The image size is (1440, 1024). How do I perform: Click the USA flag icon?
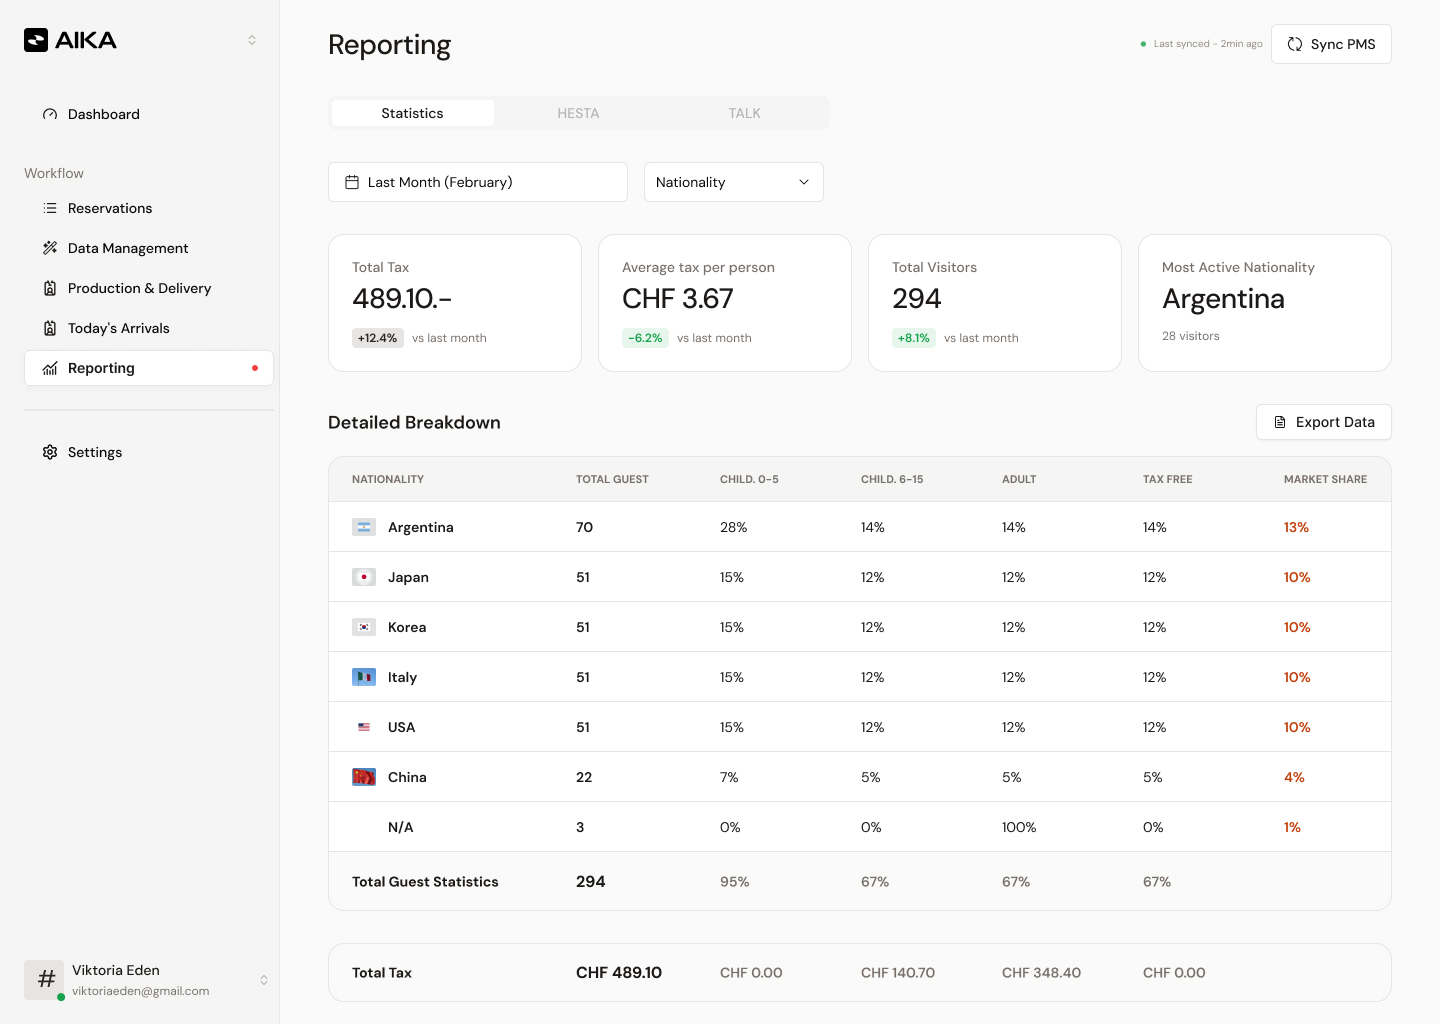coord(364,727)
